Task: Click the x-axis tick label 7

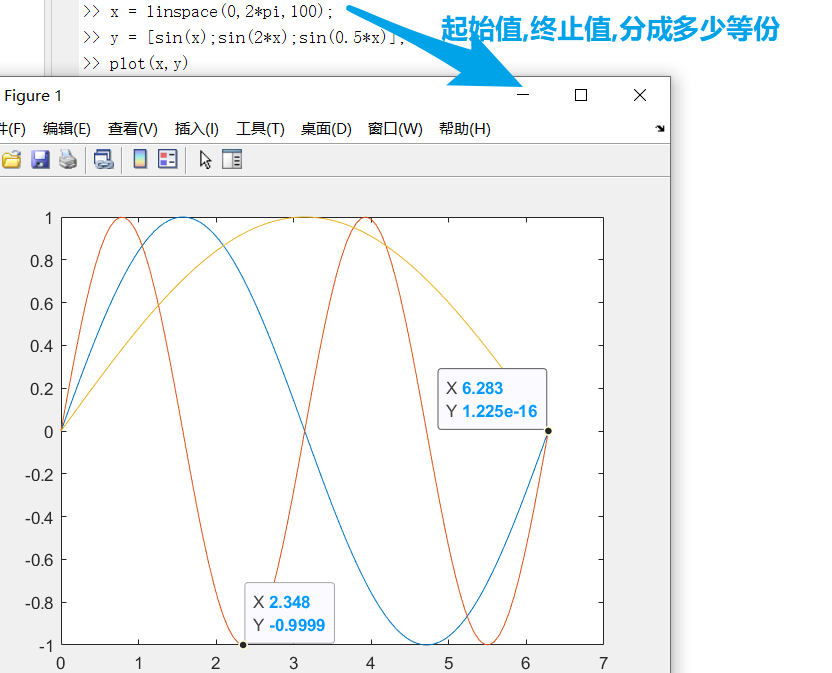Action: [603, 663]
